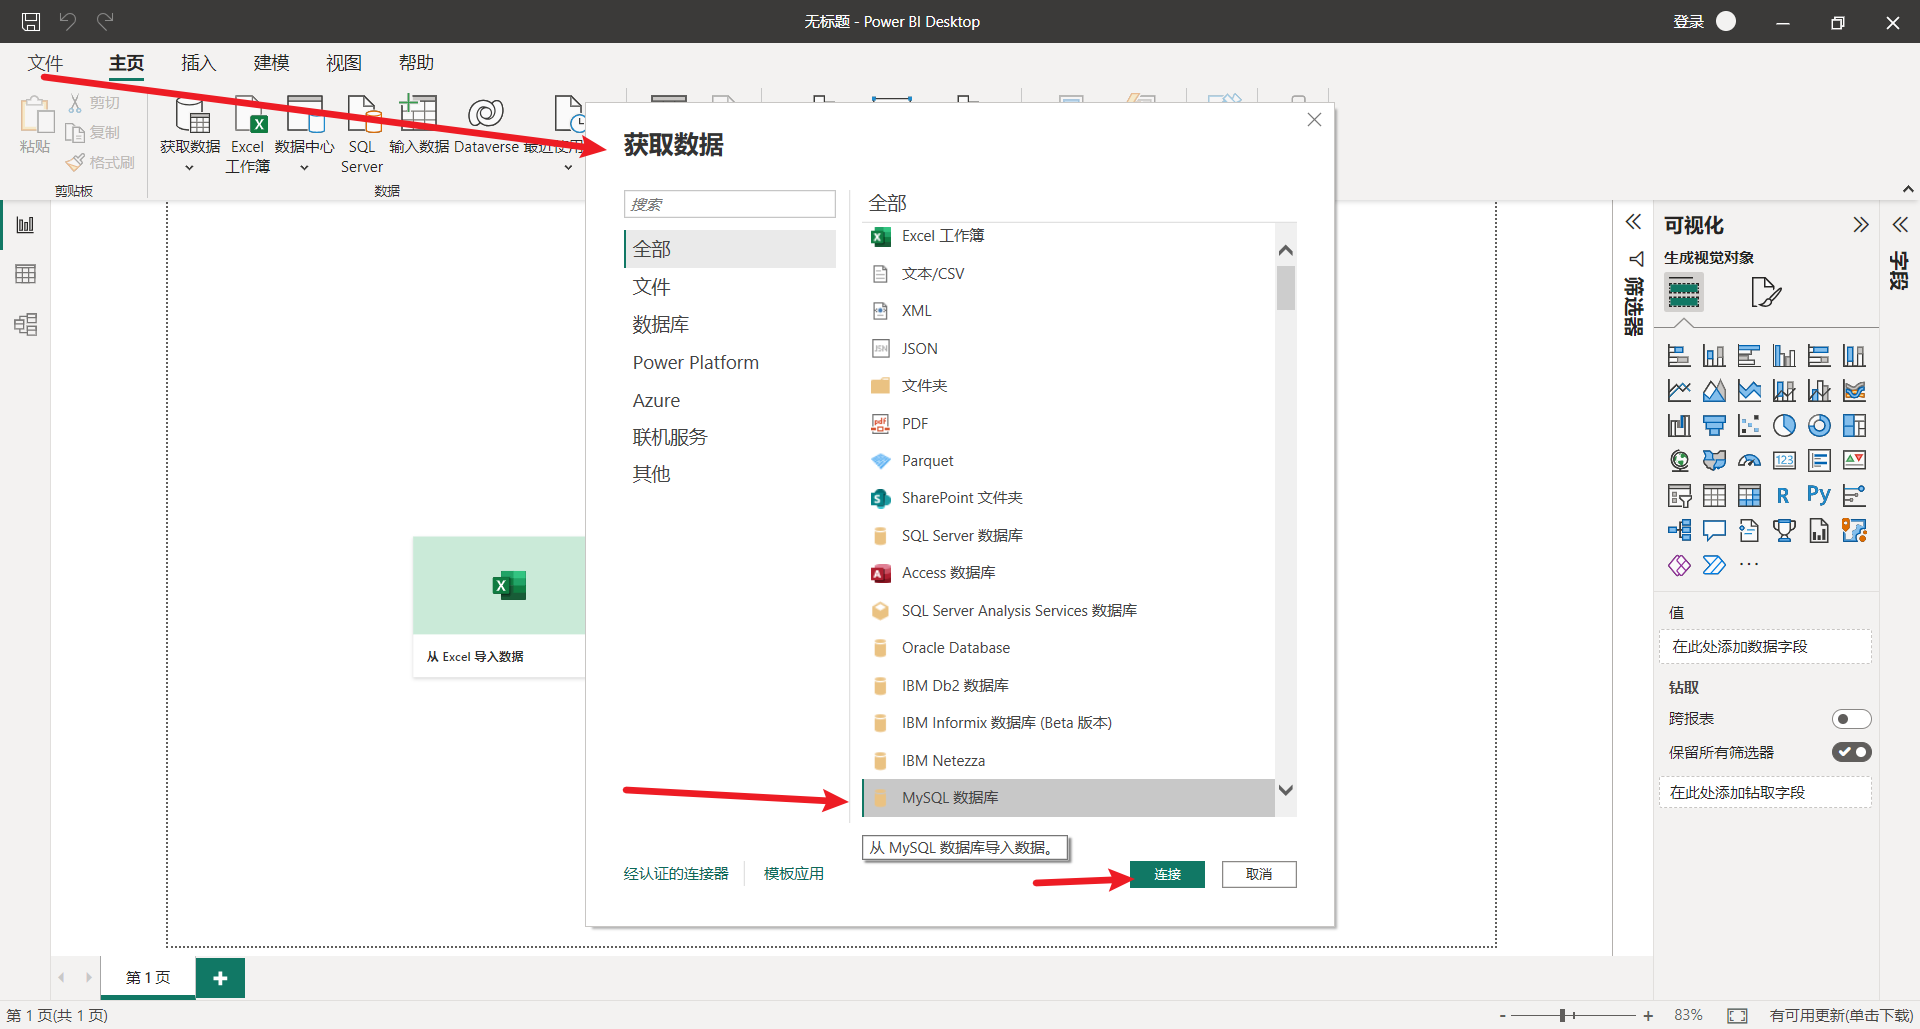The width and height of the screenshot is (1920, 1029).
Task: Click the zoom in plus button
Action: 1648,1015
